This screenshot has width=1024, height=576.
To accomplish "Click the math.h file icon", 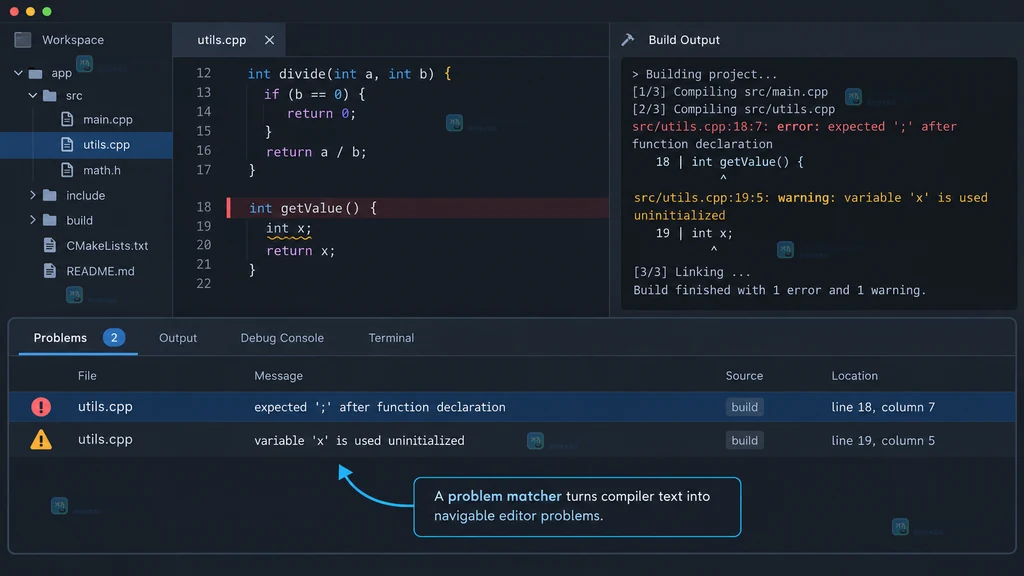I will pyautogui.click(x=67, y=170).
